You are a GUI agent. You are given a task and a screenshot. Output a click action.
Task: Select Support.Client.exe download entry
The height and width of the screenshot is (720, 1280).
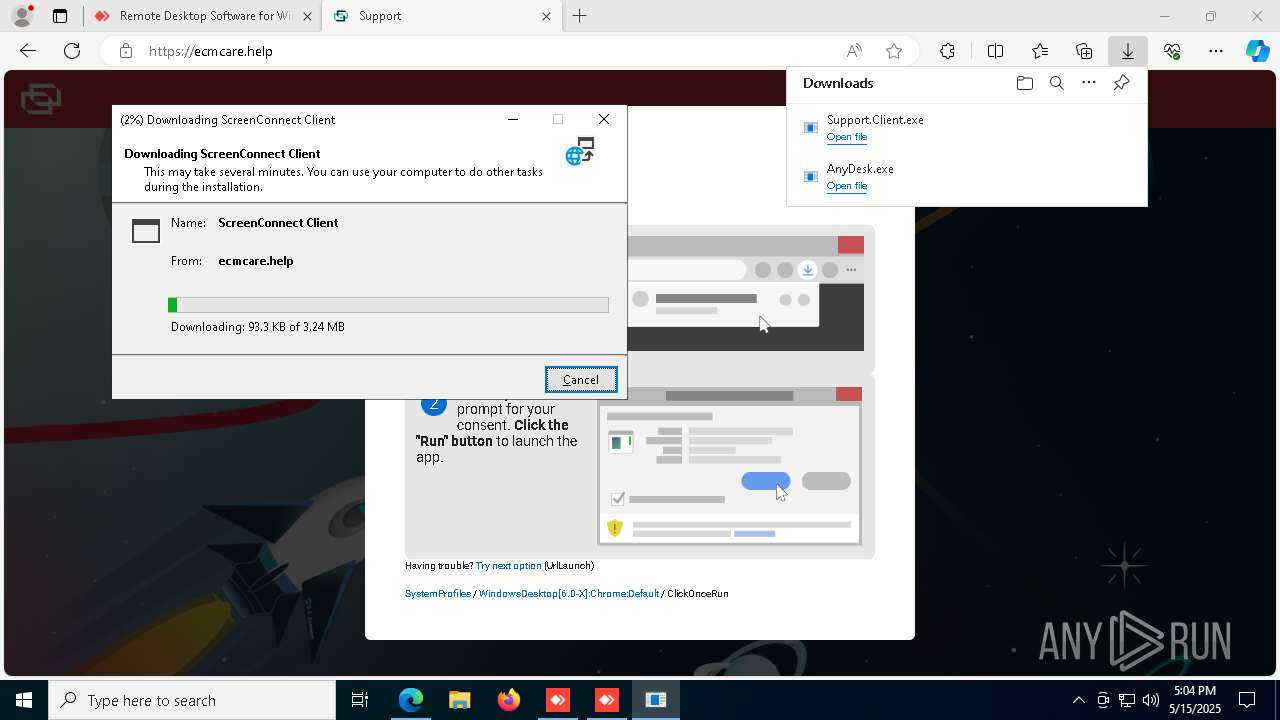[966, 128]
